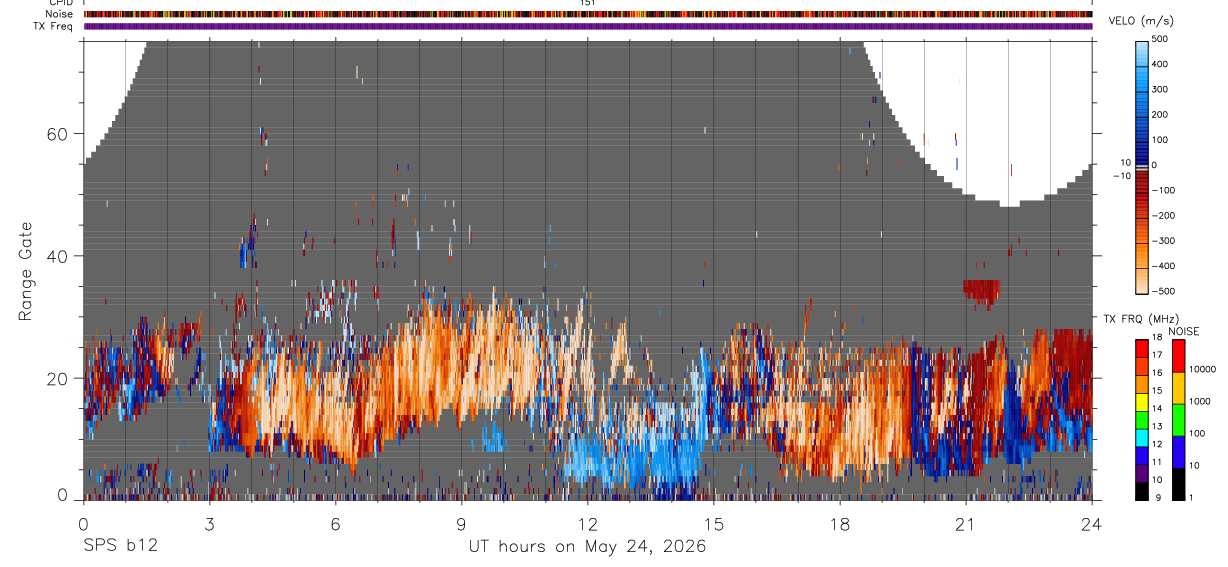This screenshot has width=1228, height=567.
Task: Click the x-axis tick label '3'
Action: coord(209,523)
